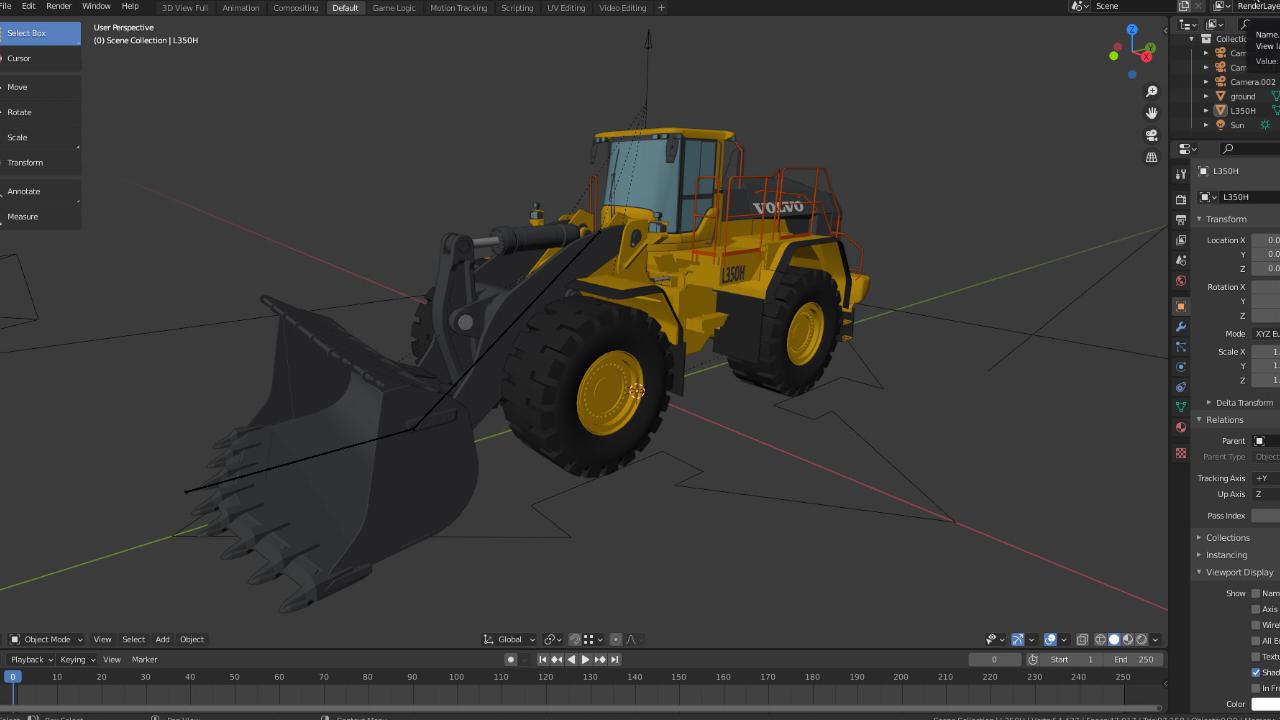Open the Window menu

point(96,6)
